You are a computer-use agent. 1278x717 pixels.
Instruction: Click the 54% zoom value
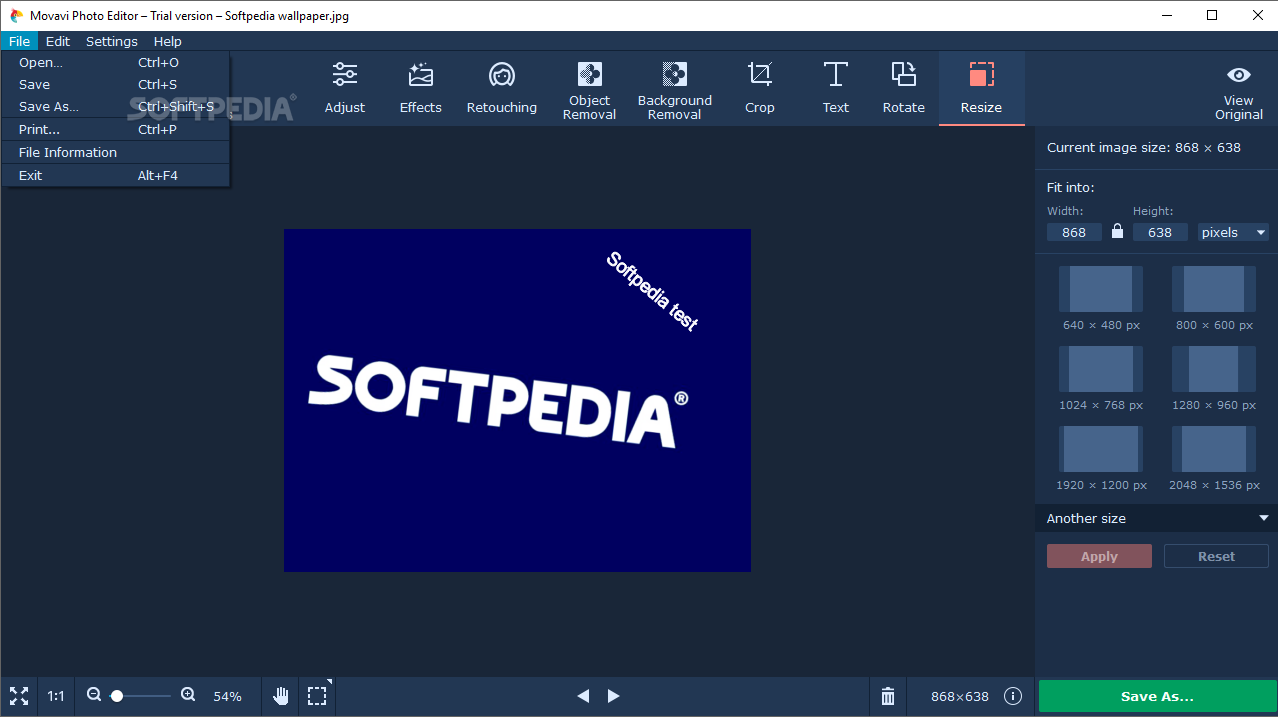[x=227, y=696]
